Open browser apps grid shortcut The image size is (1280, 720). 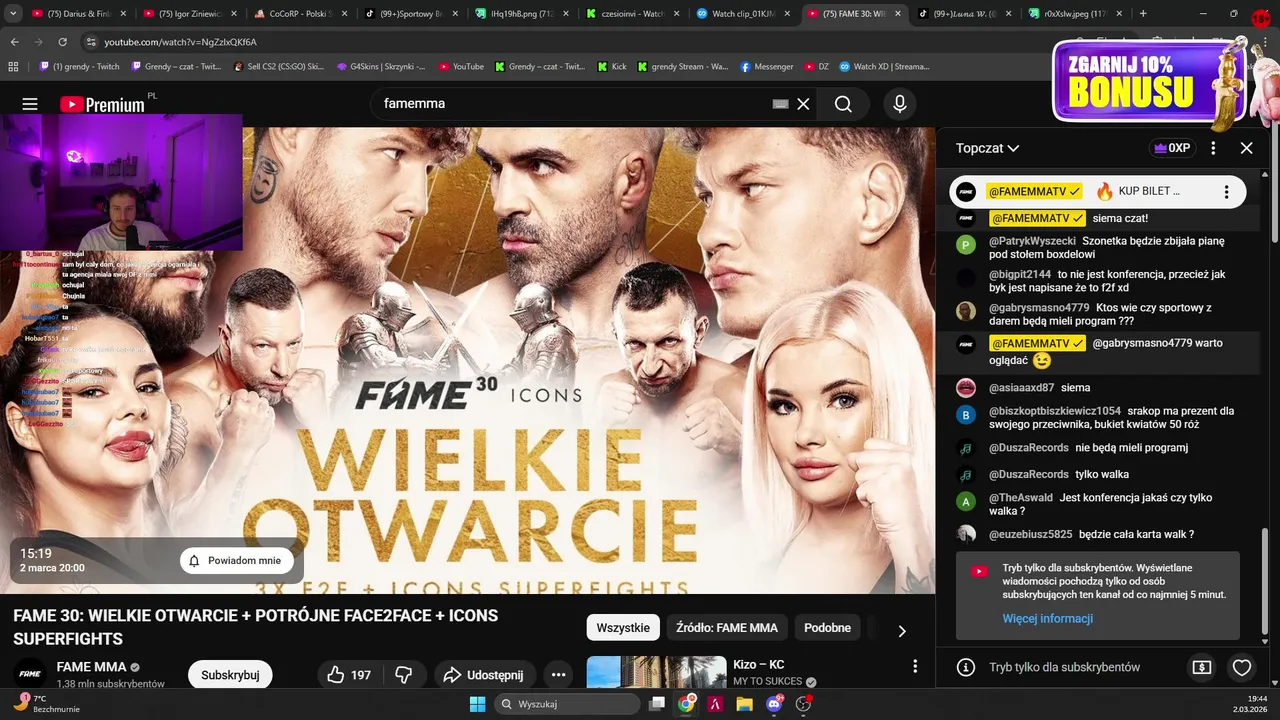(x=13, y=67)
